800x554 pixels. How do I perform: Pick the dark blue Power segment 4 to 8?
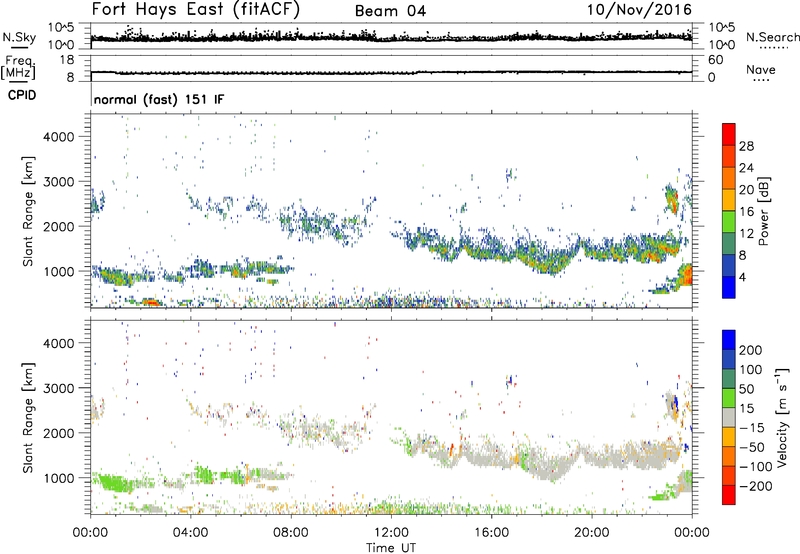729,265
